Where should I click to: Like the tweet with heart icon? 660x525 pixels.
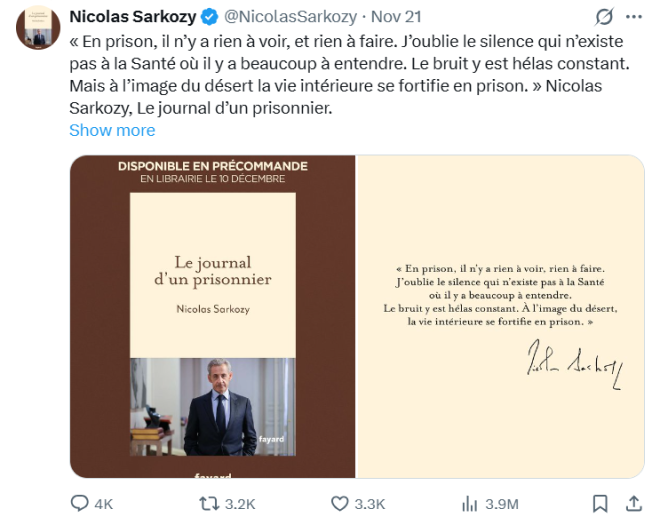point(339,503)
